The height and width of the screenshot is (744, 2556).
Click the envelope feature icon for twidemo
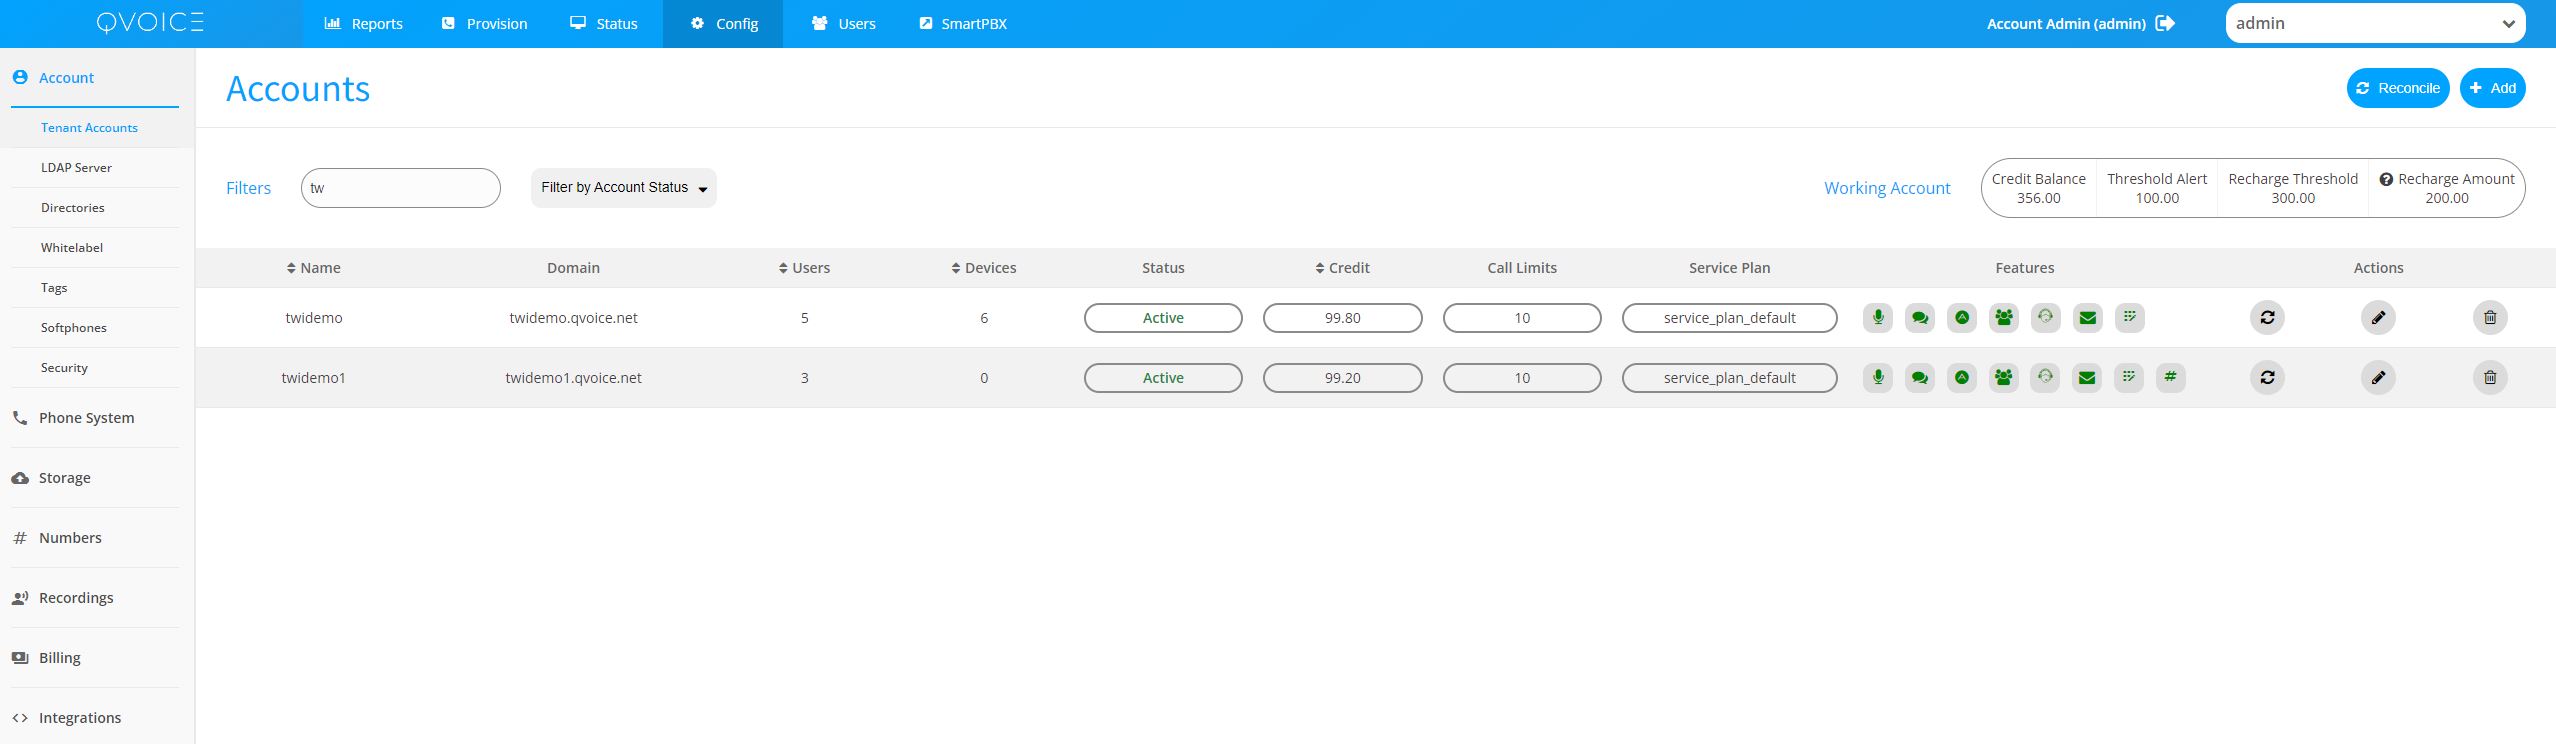point(2087,318)
